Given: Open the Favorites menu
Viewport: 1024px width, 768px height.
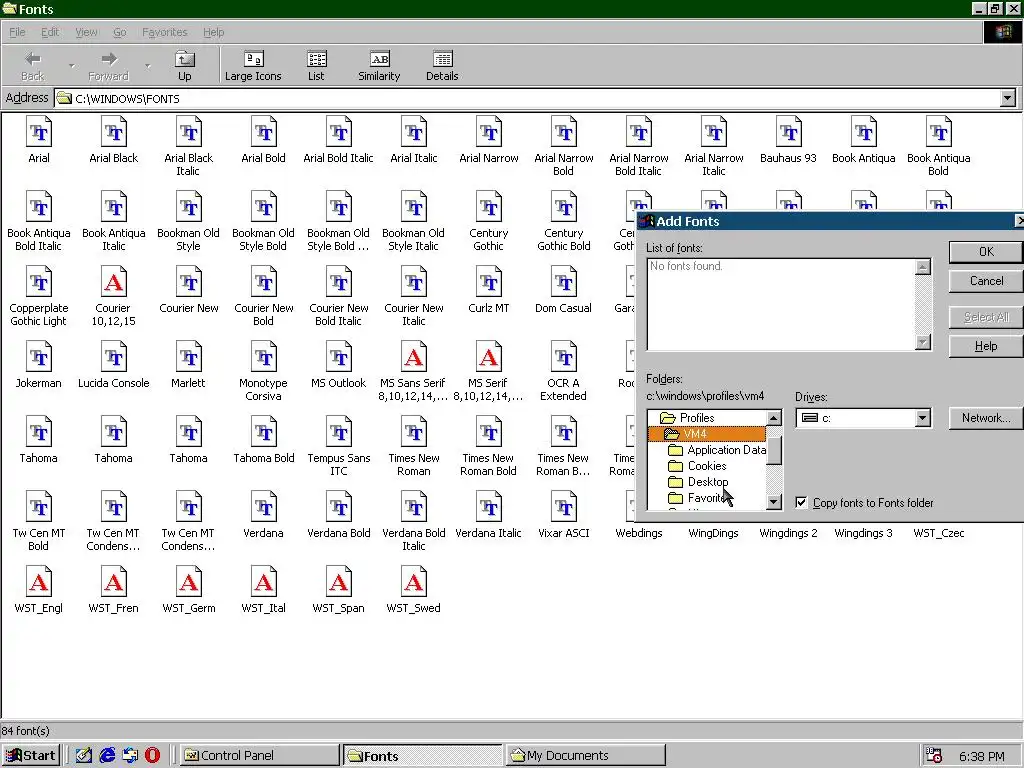Looking at the screenshot, I should click(x=165, y=32).
